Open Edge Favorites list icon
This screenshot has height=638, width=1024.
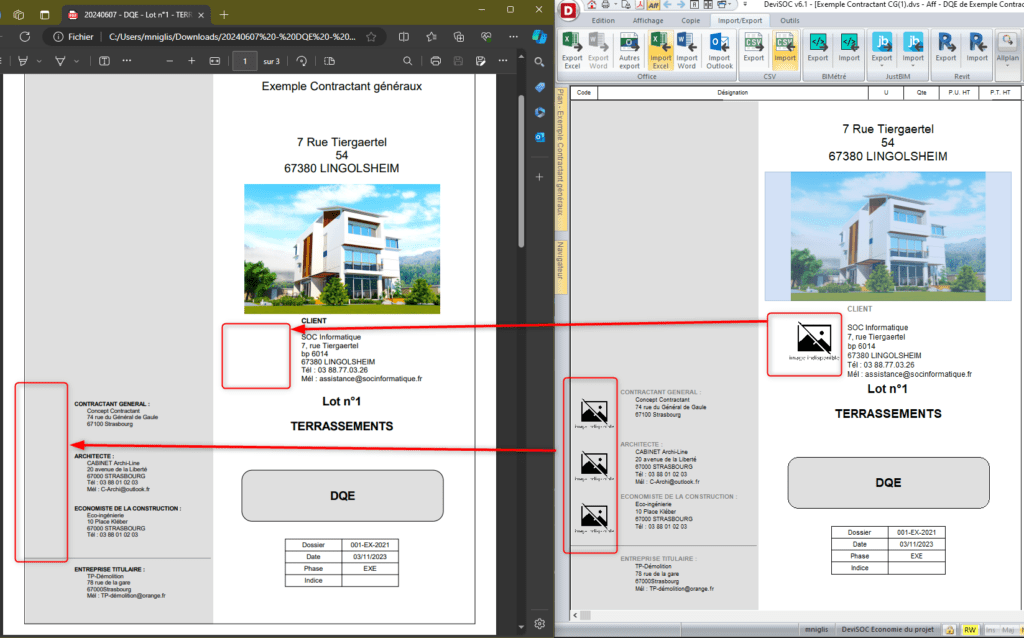[x=432, y=37]
